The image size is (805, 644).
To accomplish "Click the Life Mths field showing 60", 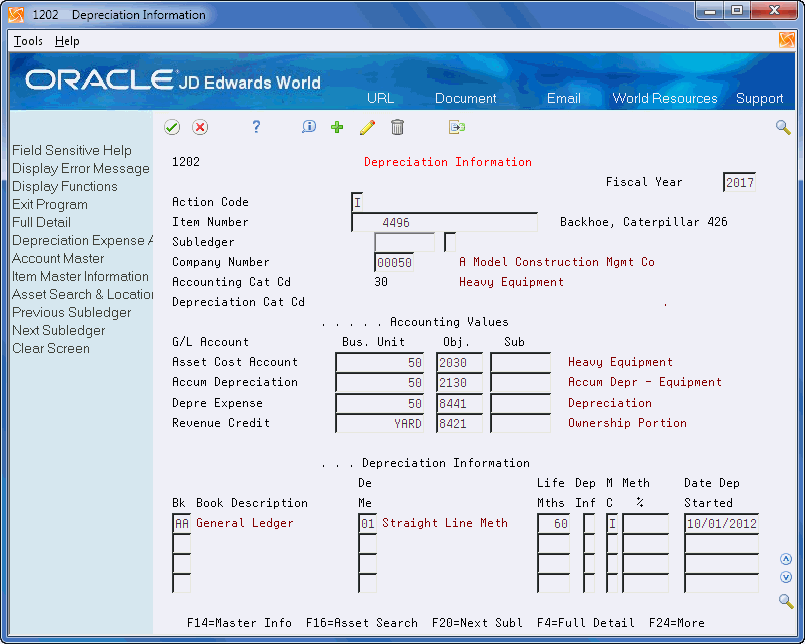I will click(553, 523).
